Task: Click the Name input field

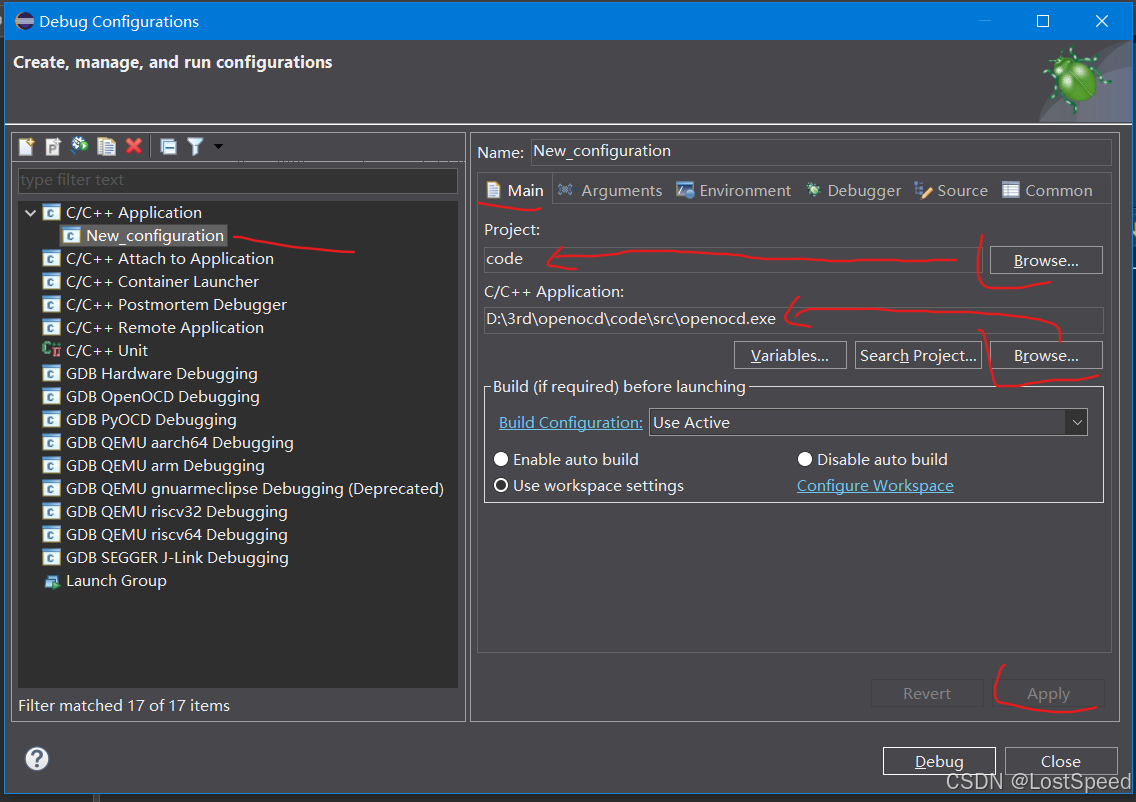Action: (x=821, y=151)
